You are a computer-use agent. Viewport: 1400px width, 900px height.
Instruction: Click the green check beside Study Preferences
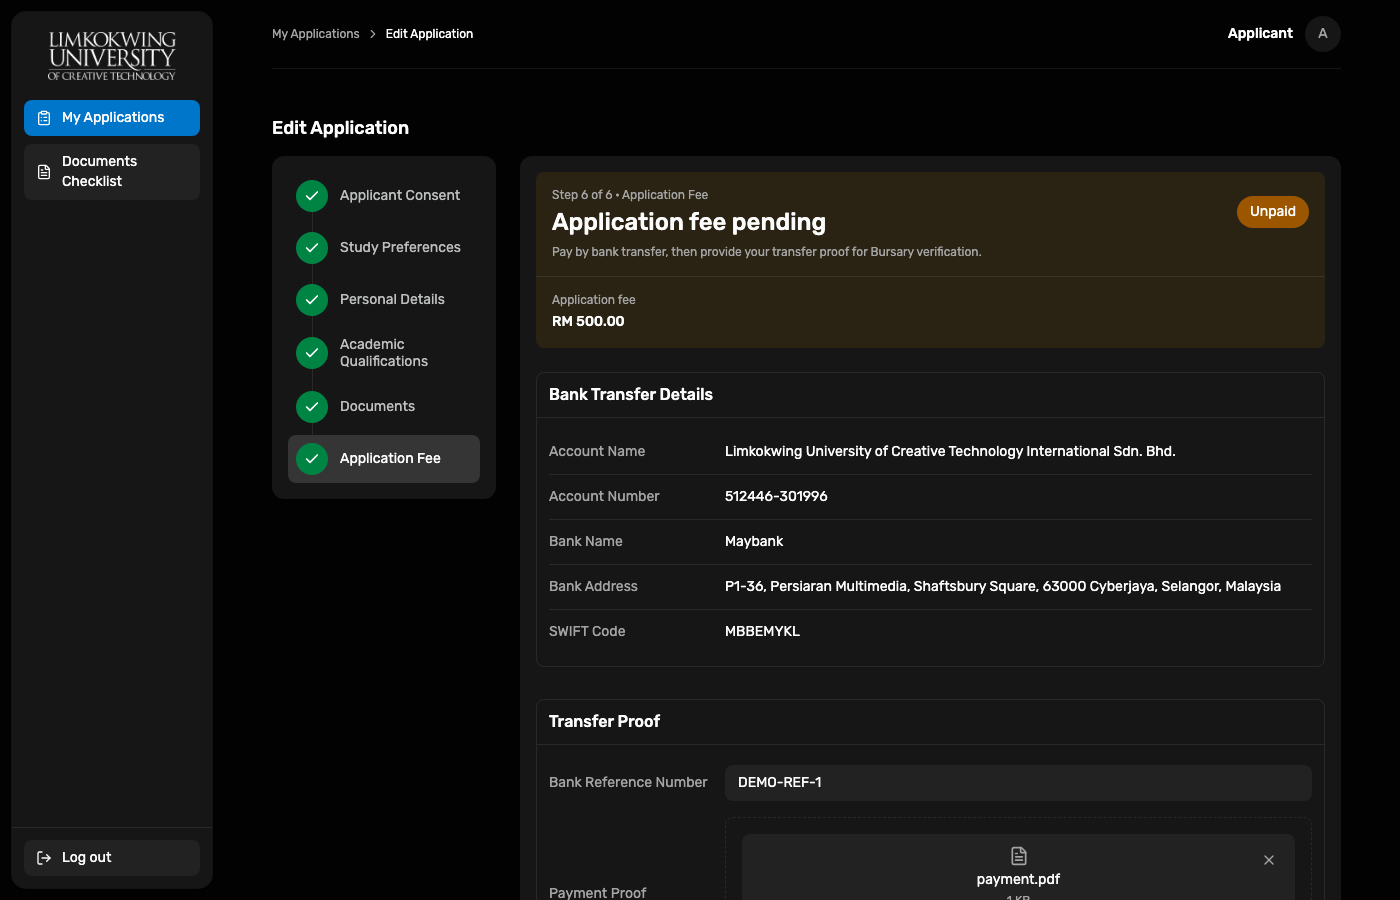(x=312, y=248)
